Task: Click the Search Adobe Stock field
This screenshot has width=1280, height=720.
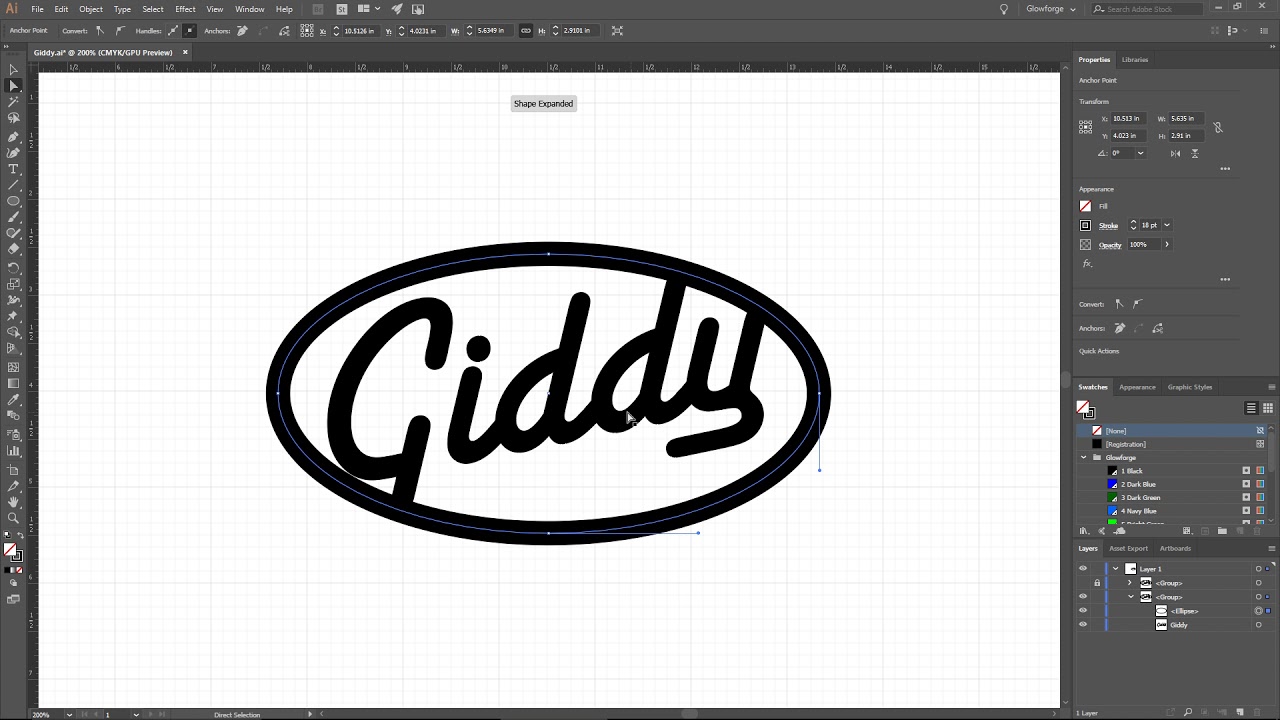Action: coord(1146,9)
